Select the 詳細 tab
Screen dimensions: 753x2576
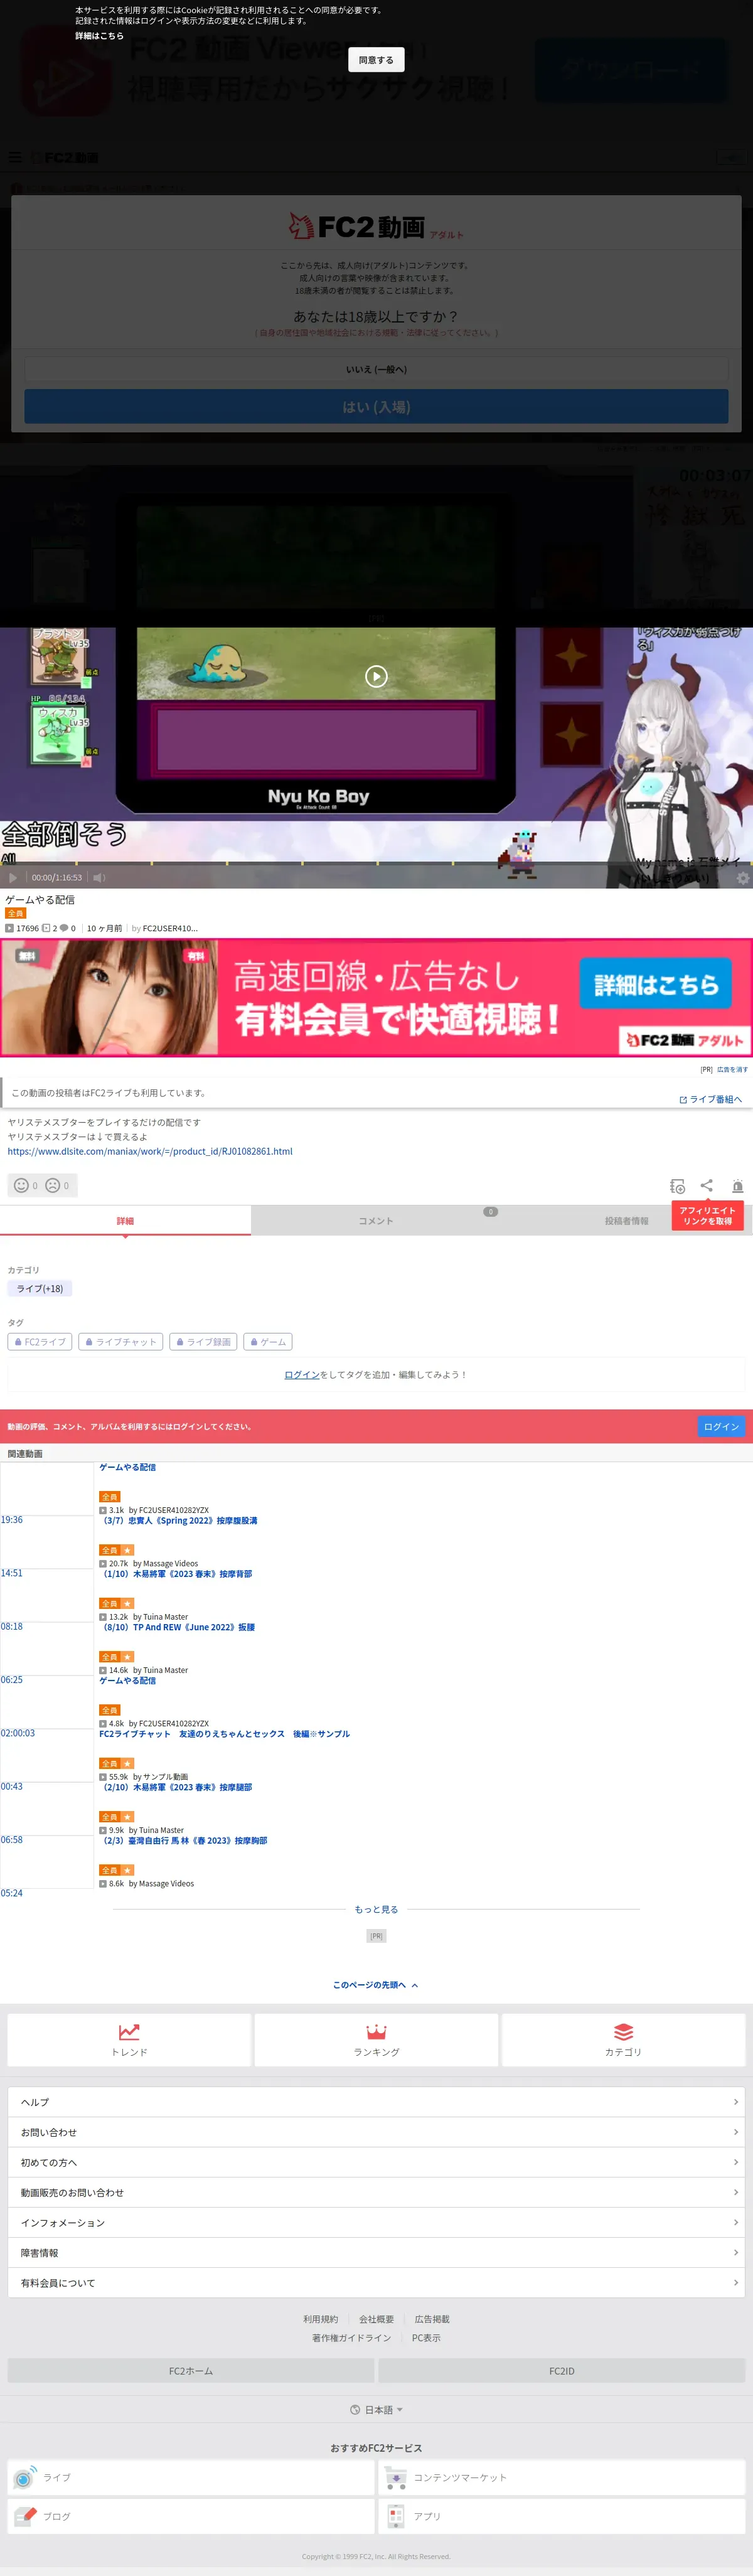pyautogui.click(x=125, y=1221)
